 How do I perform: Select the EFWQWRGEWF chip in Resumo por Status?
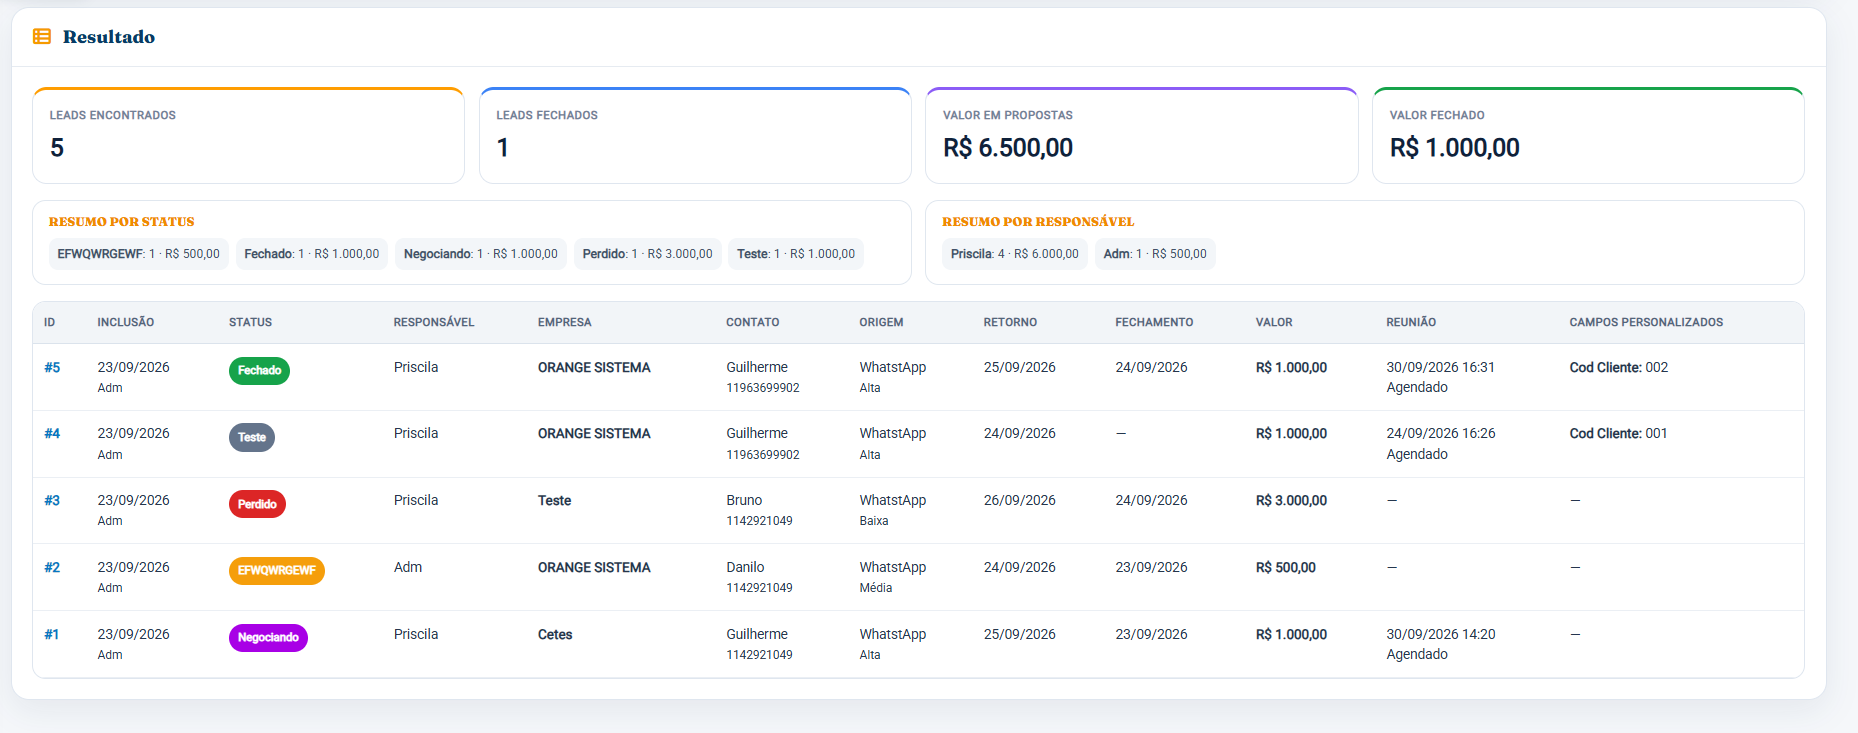point(139,254)
